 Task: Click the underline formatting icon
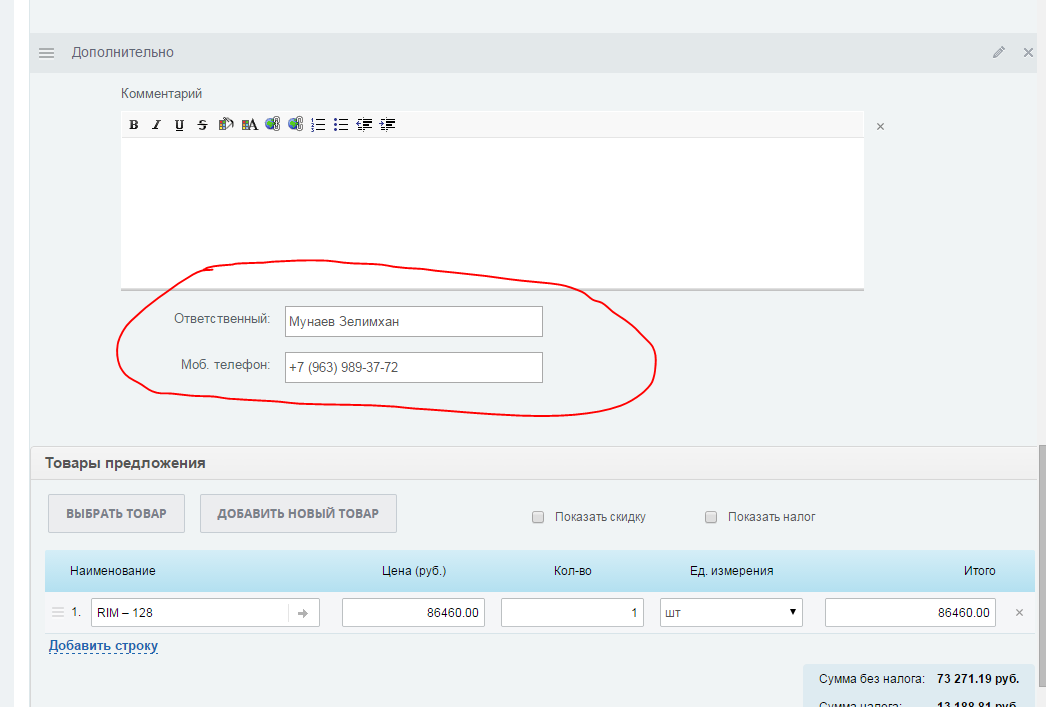[x=179, y=125]
